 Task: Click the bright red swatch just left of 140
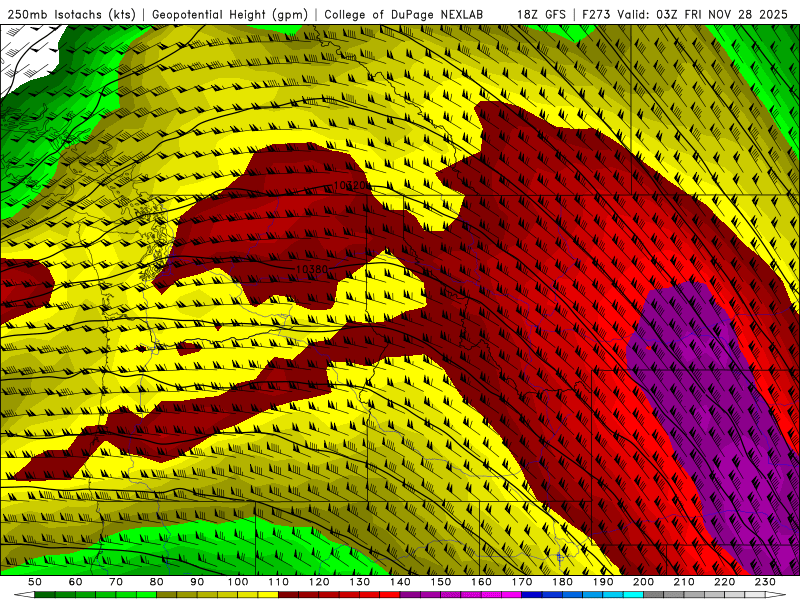(390, 595)
